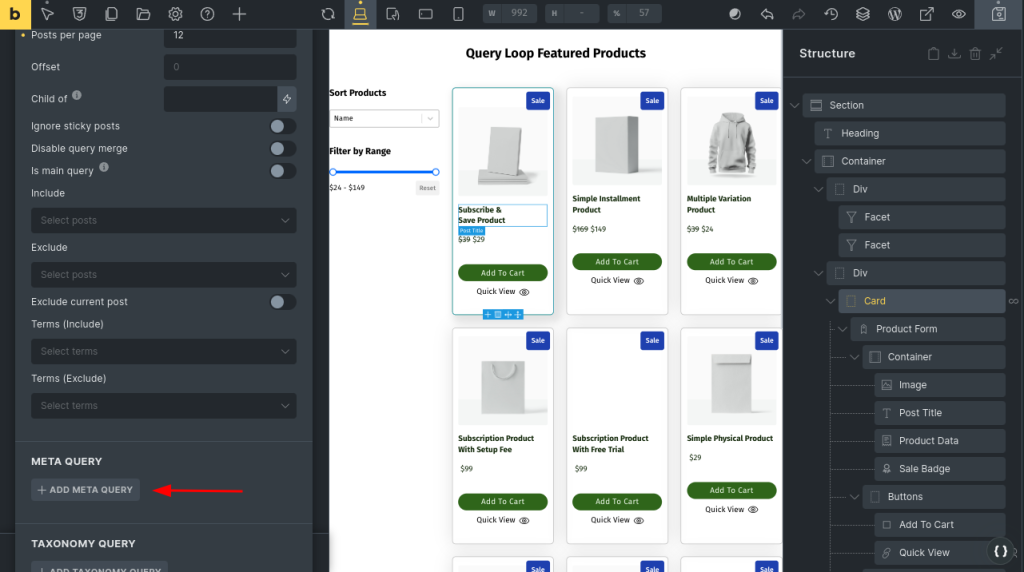Screen dimensions: 1024x572
Task: Collapse the Section tree chevron
Action: (795, 105)
